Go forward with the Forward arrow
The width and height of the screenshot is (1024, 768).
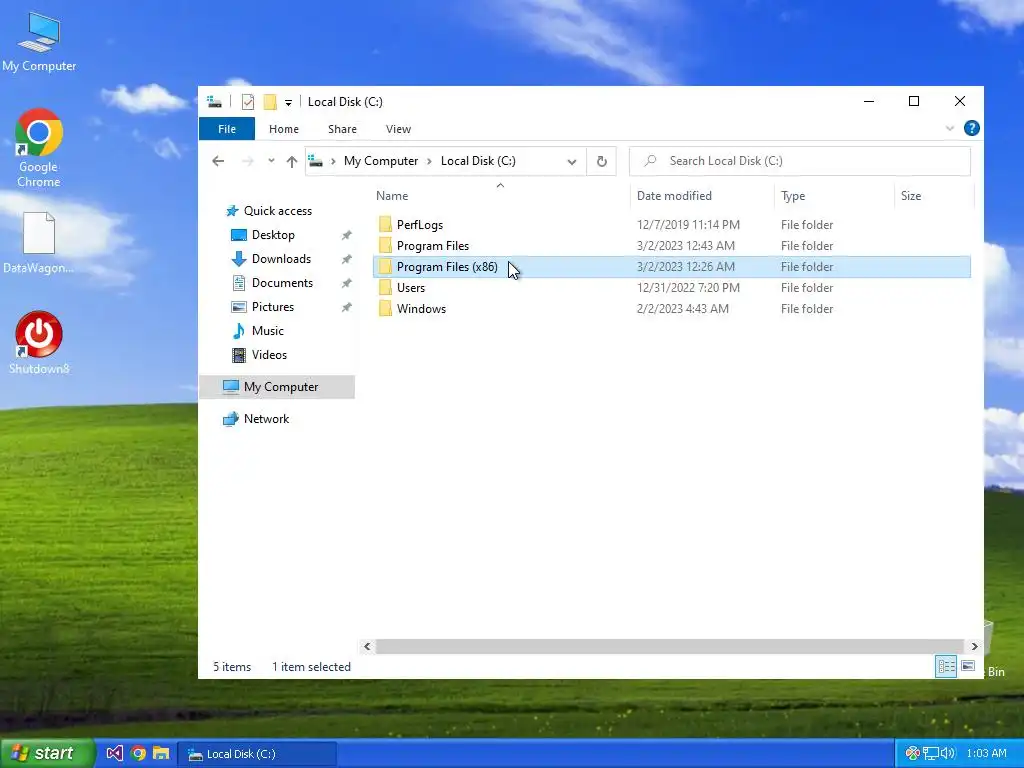coord(248,161)
